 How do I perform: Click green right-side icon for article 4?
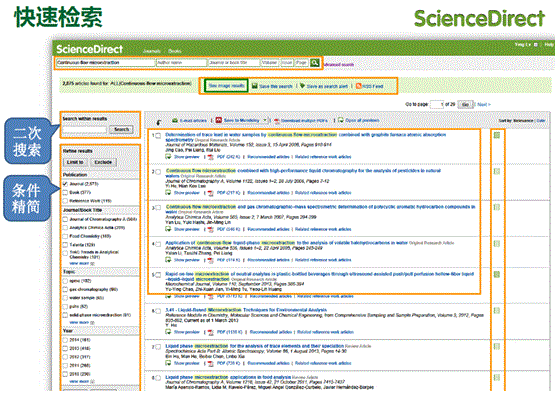tap(497, 244)
